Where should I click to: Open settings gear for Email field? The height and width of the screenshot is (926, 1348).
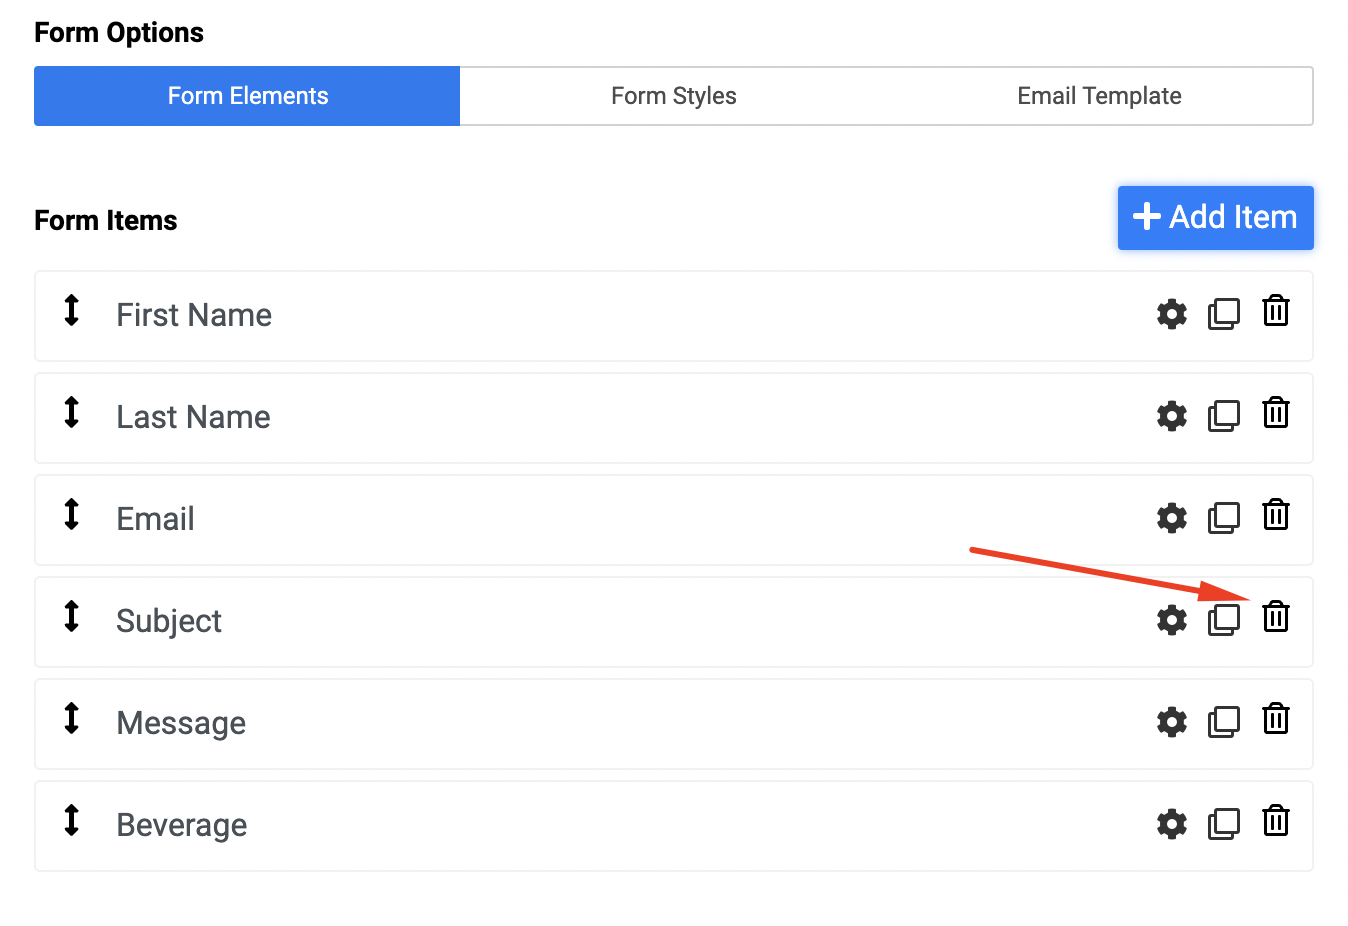point(1171,518)
